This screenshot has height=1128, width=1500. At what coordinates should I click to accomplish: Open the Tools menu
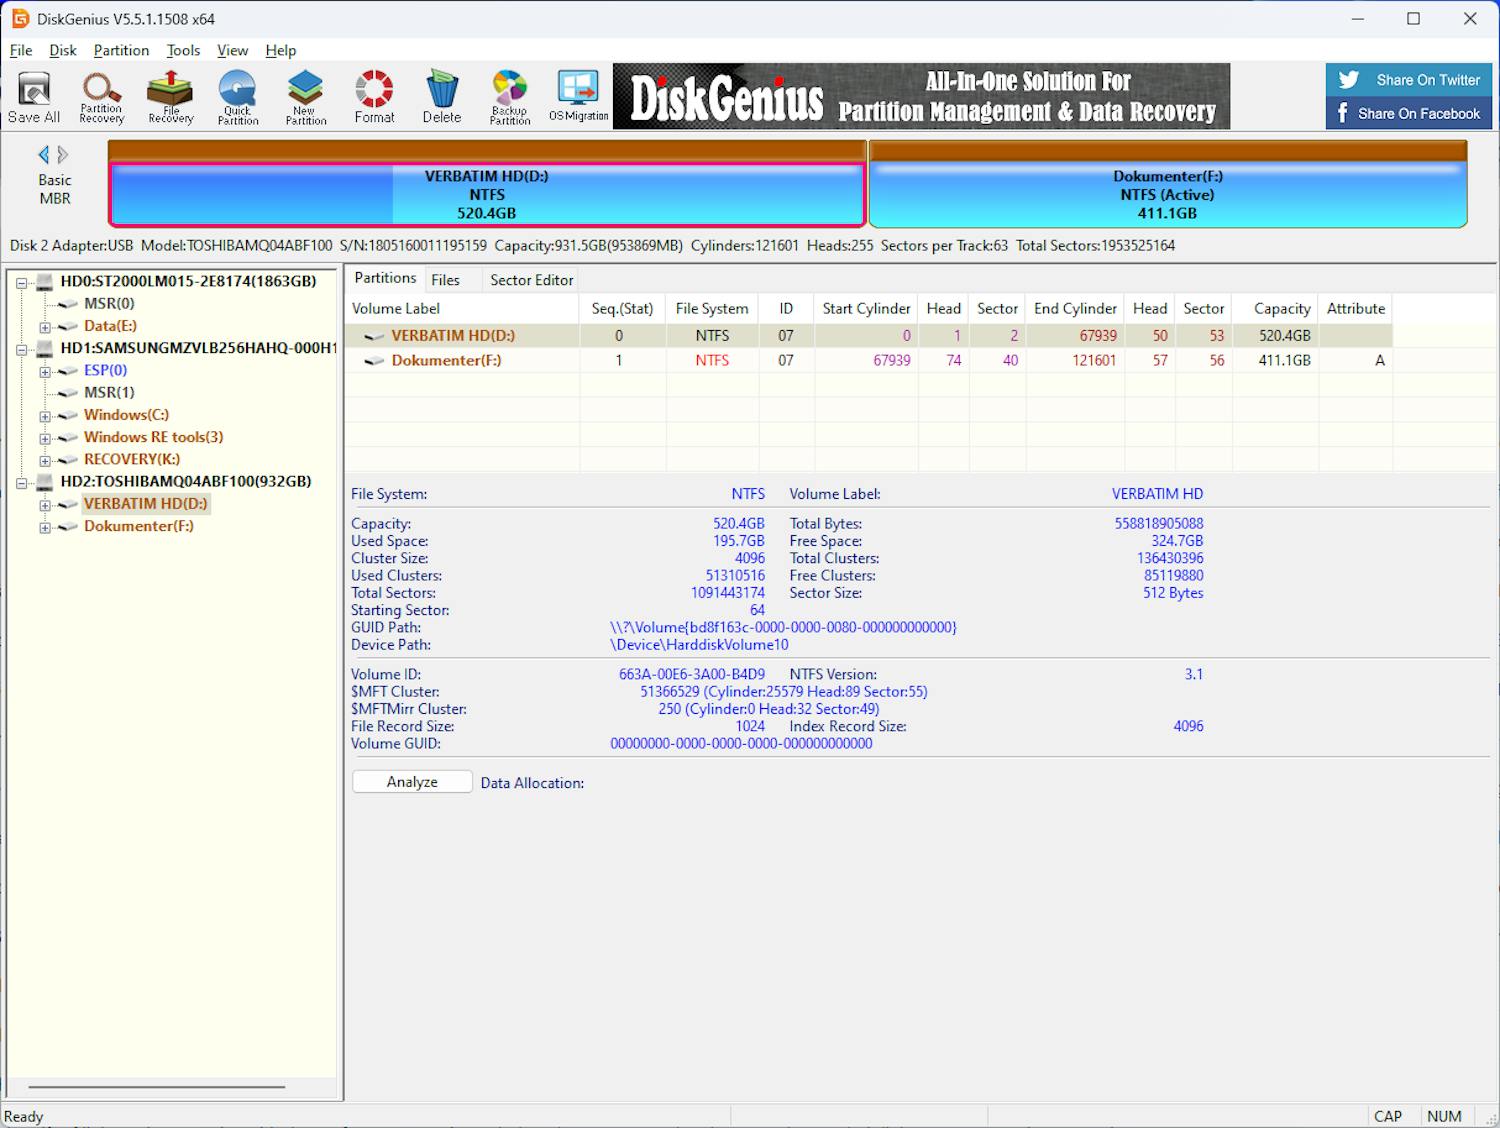coord(183,50)
